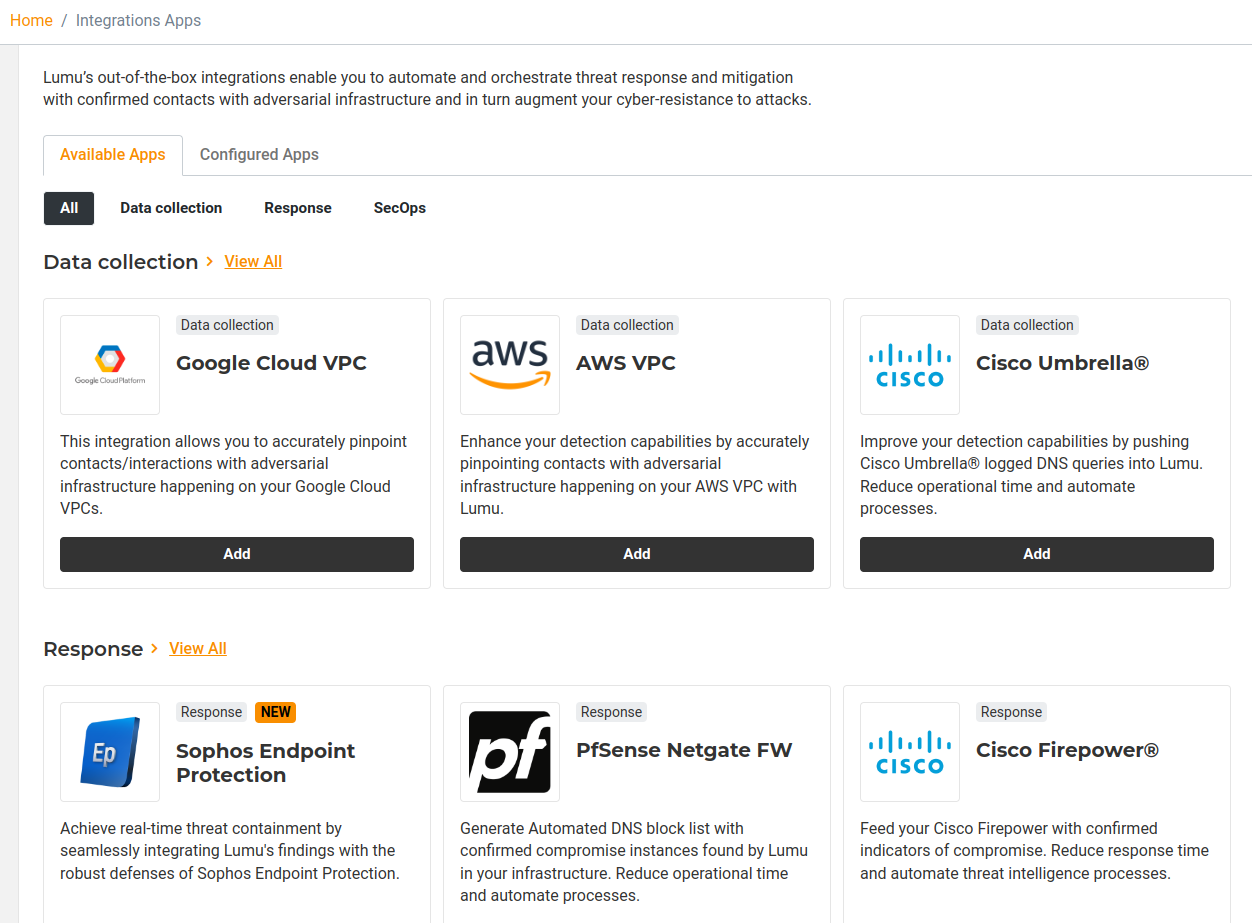Click the Cisco Umbrella logo icon
Viewport: 1252px width, 923px height.
pyautogui.click(x=910, y=364)
